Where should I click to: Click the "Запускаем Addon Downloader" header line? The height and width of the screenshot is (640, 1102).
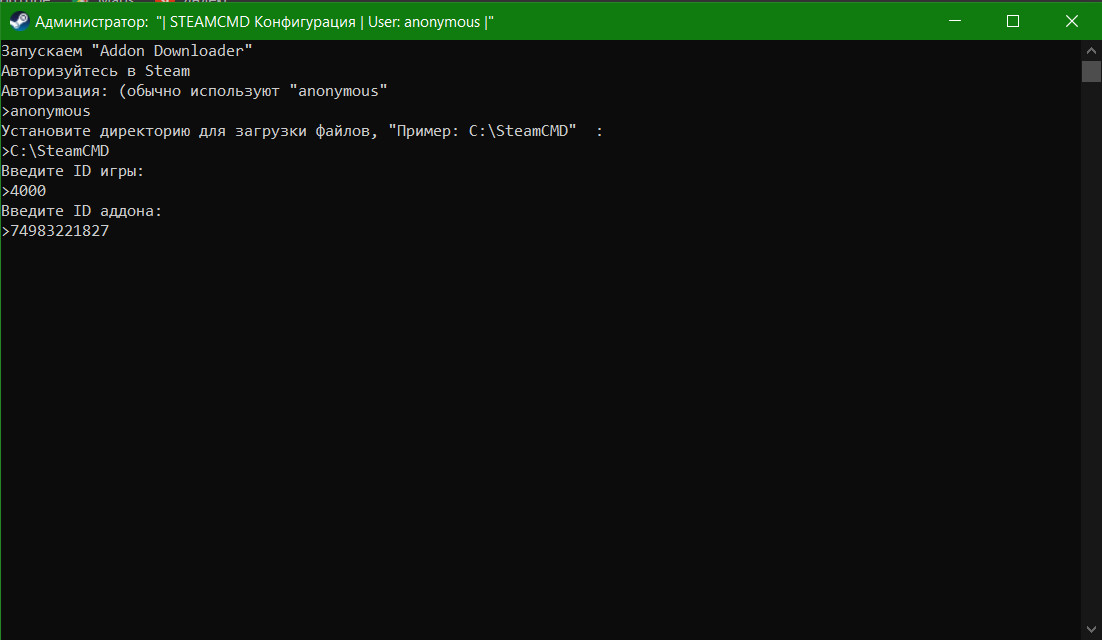[x=125, y=50]
